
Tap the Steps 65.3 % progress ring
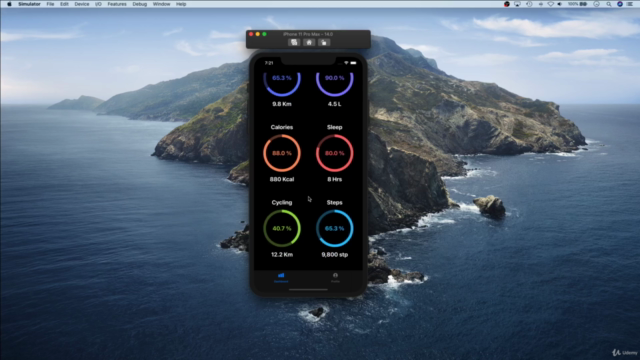[x=335, y=228]
